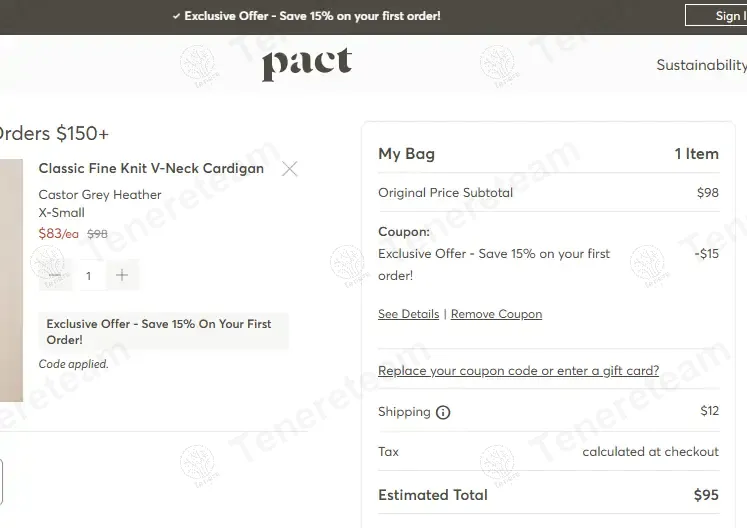Open Replace your coupon code link
Image resolution: width=747 pixels, height=528 pixels.
[518, 371]
